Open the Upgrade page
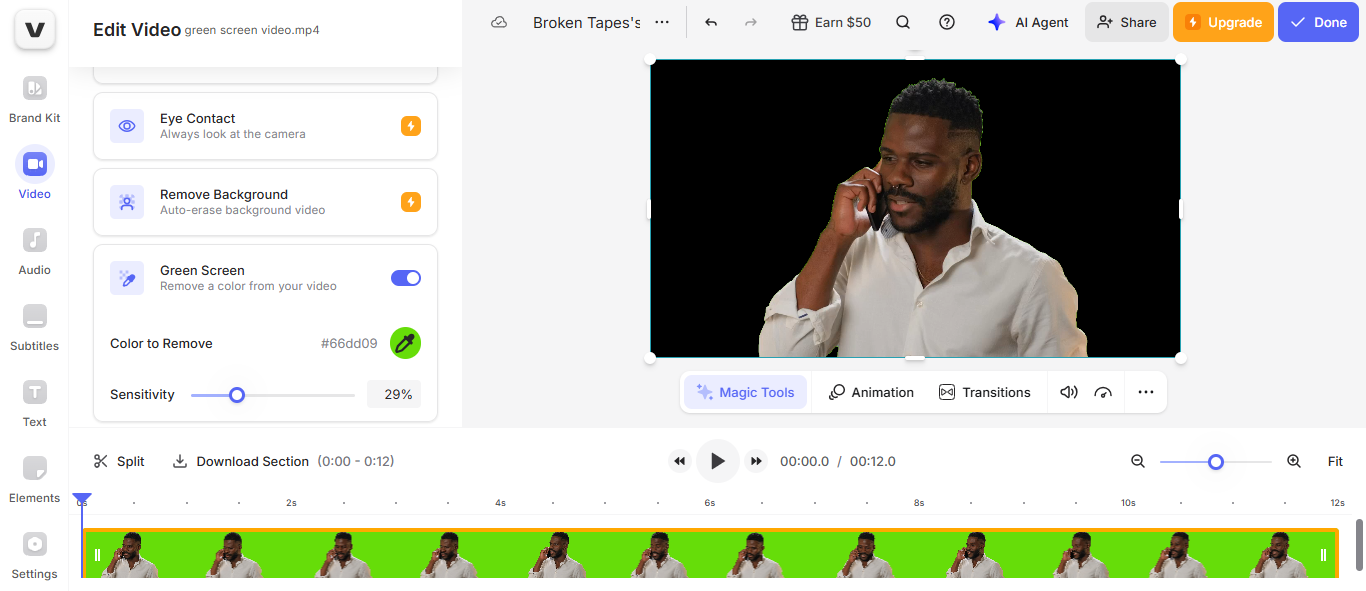Screen dimensions: 1366x591 [1223, 21]
